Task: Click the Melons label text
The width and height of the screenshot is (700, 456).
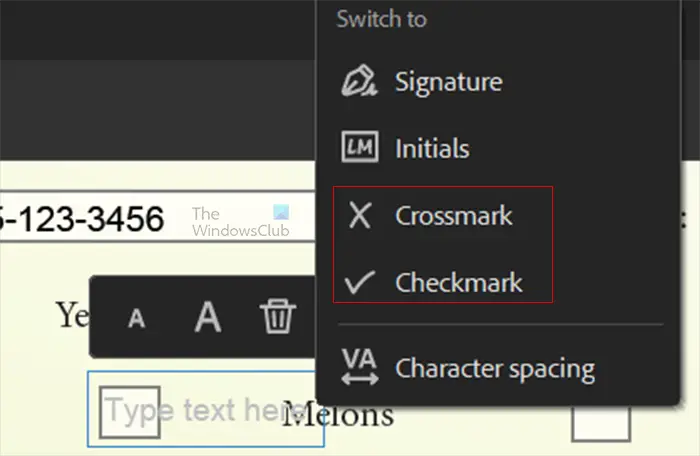Action: (338, 414)
